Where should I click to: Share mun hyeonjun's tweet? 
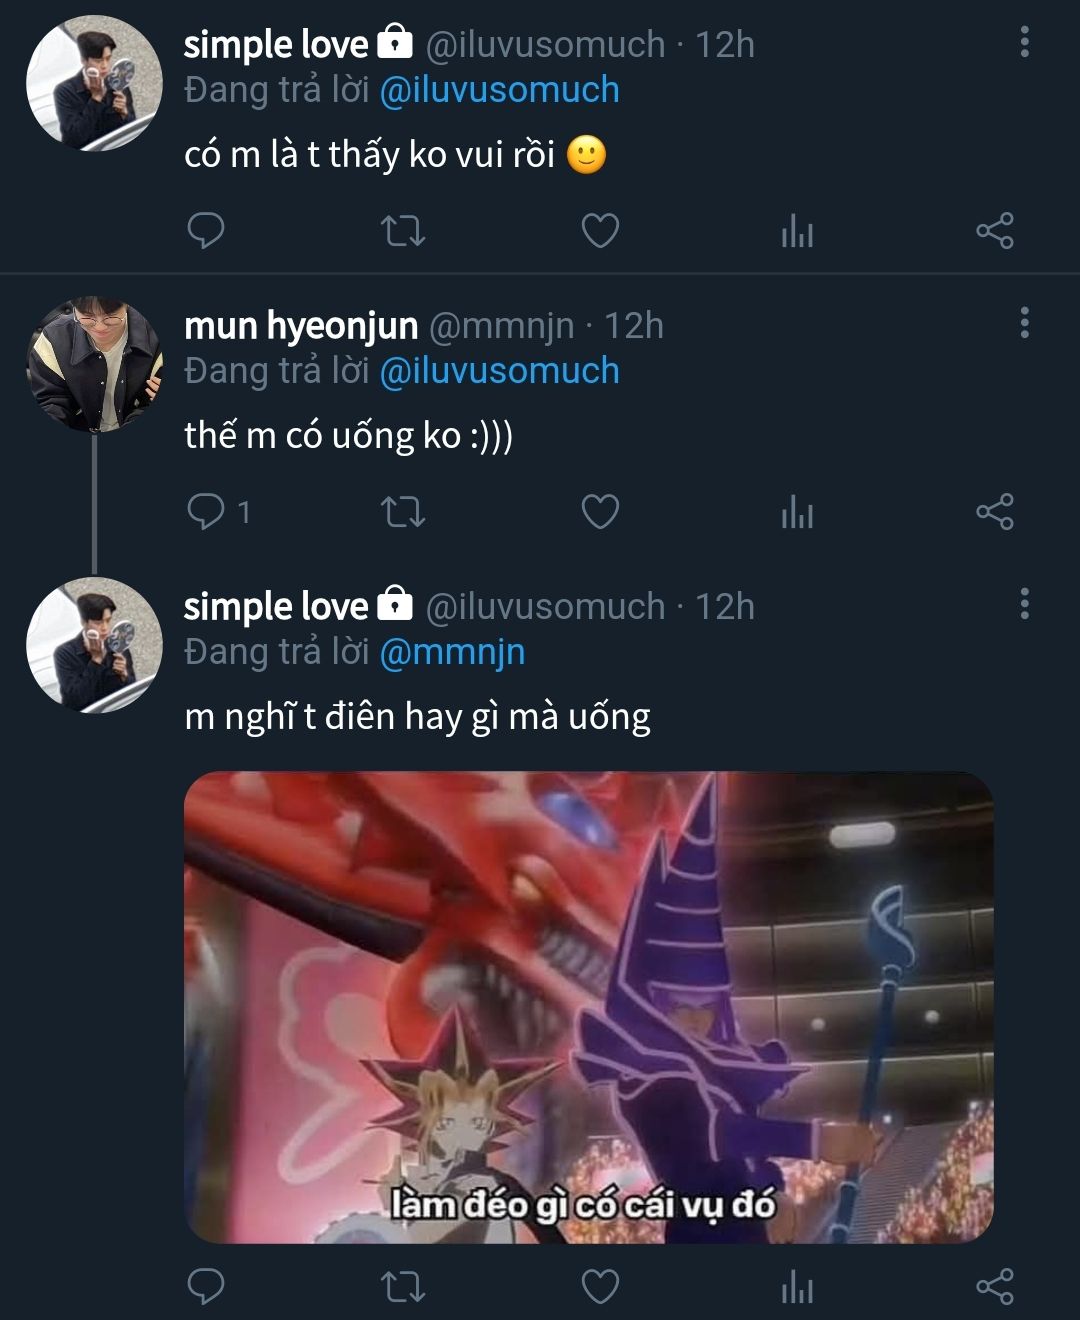click(x=994, y=512)
